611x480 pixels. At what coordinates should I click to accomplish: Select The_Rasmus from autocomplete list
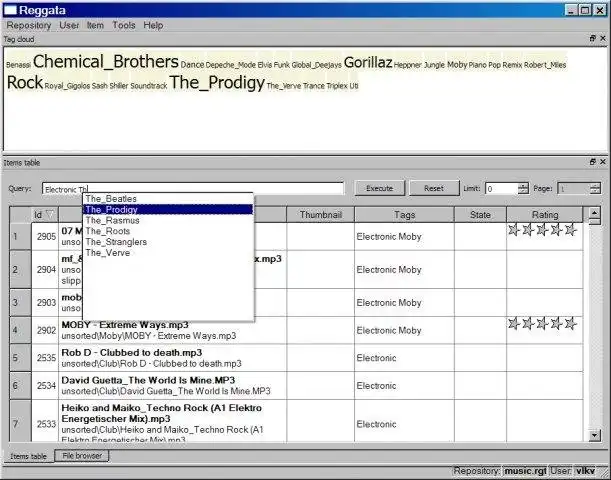[168, 221]
